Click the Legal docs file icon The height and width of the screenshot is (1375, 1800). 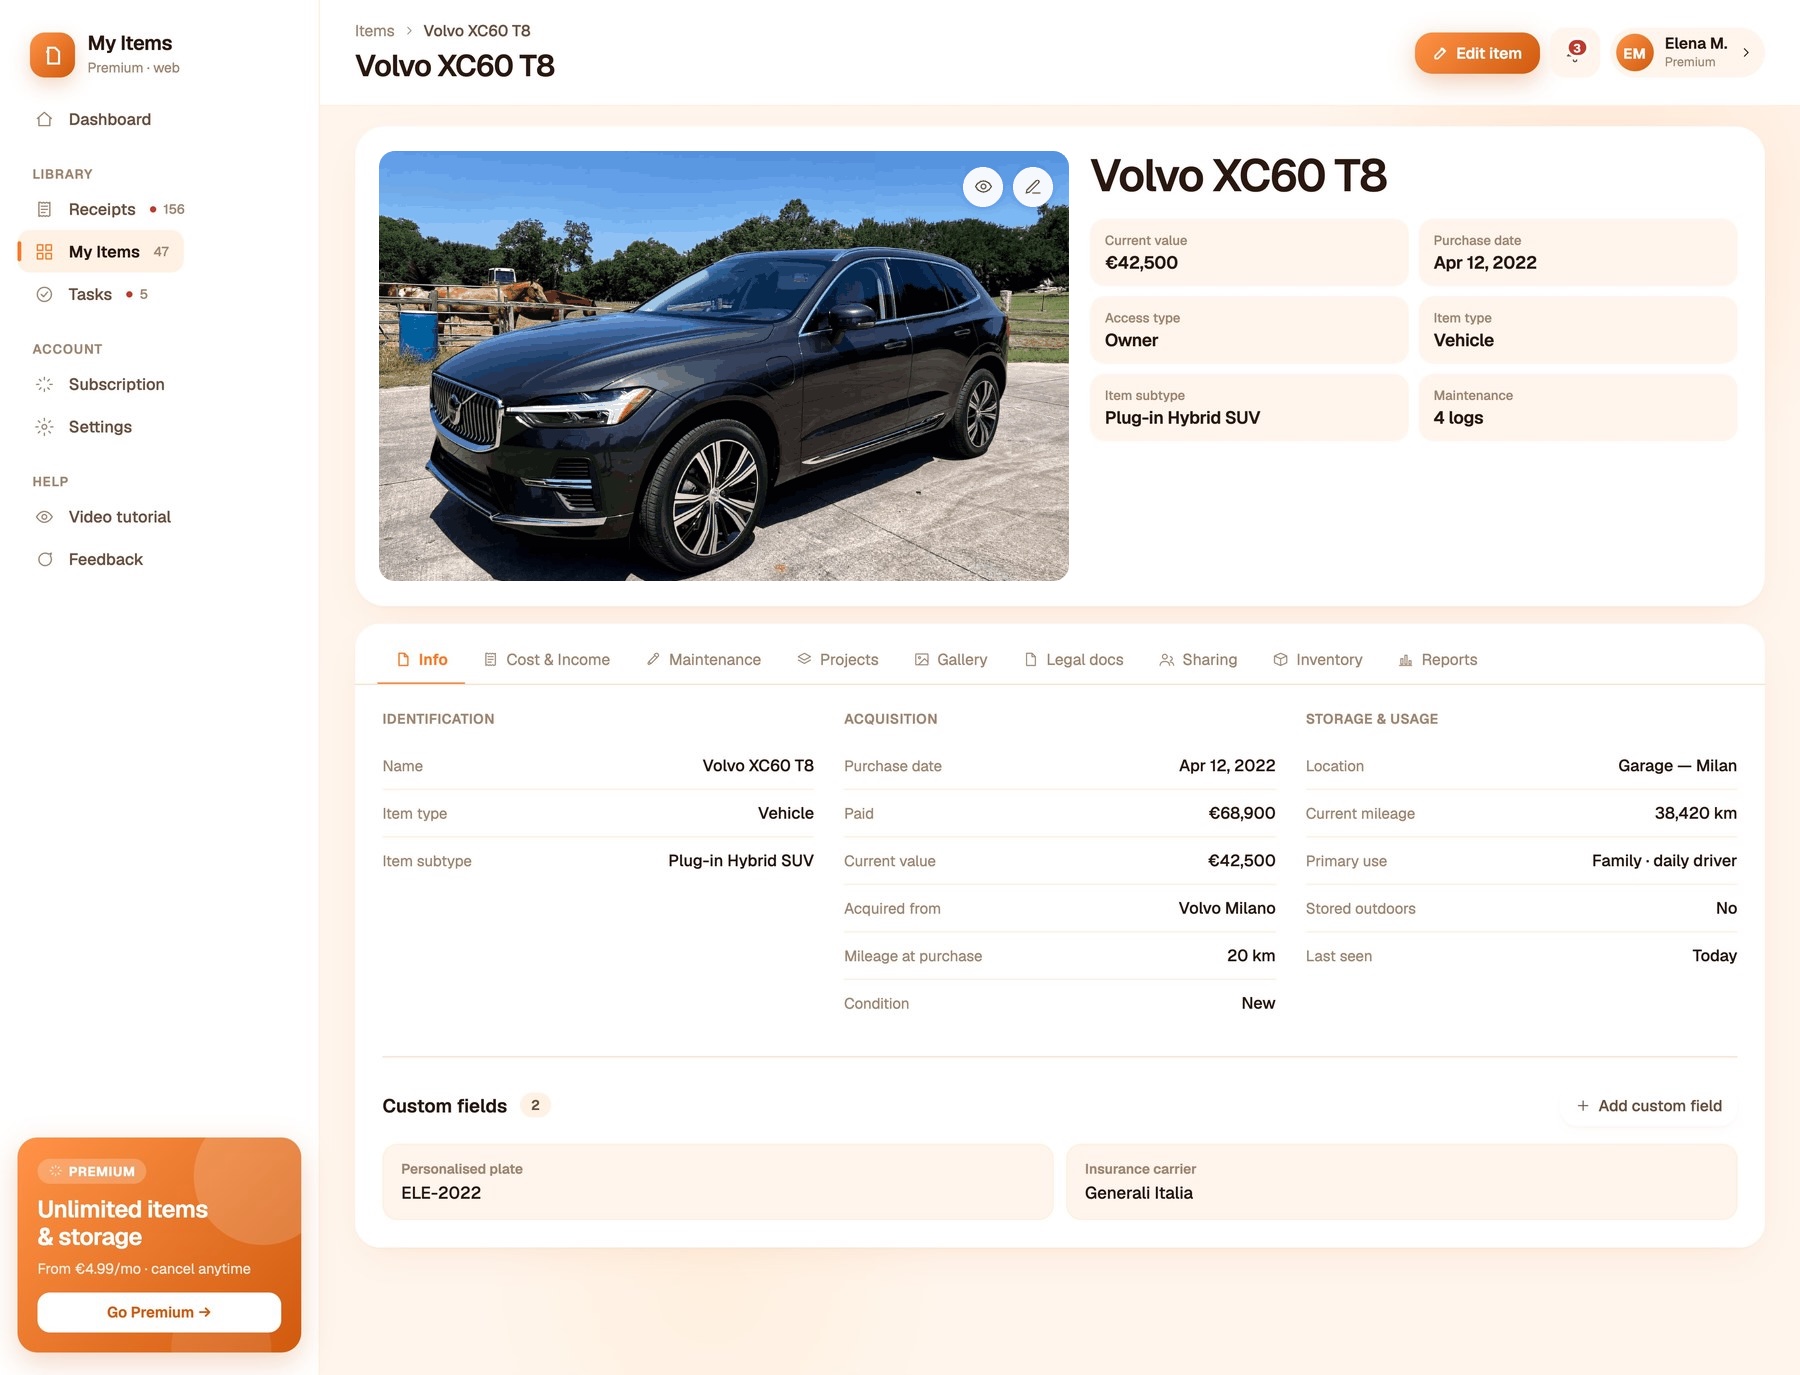(x=1031, y=660)
